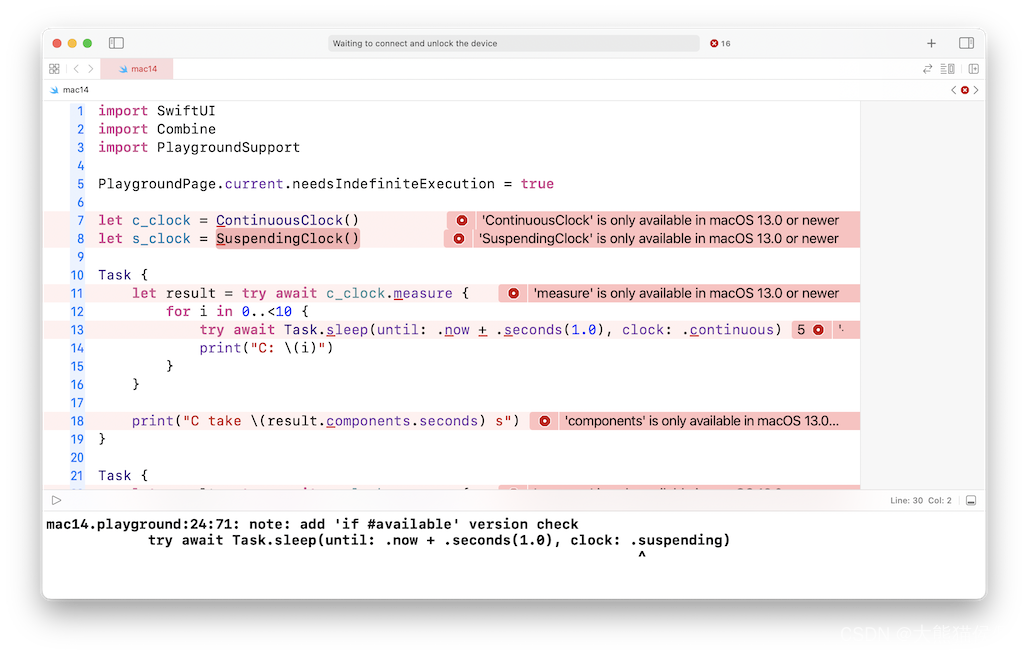1028x655 pixels.
Task: Click the 'SuspendingClock' availability error message
Action: (658, 239)
